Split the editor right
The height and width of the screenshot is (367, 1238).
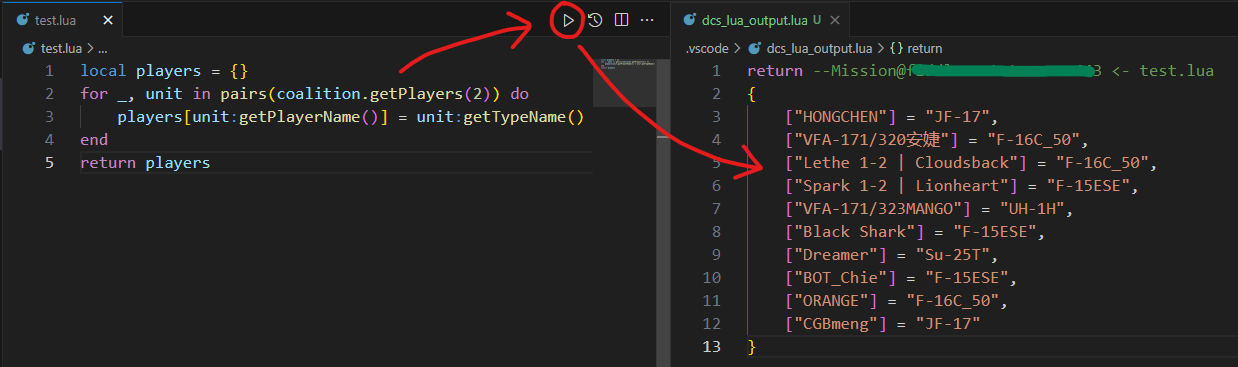[x=621, y=20]
